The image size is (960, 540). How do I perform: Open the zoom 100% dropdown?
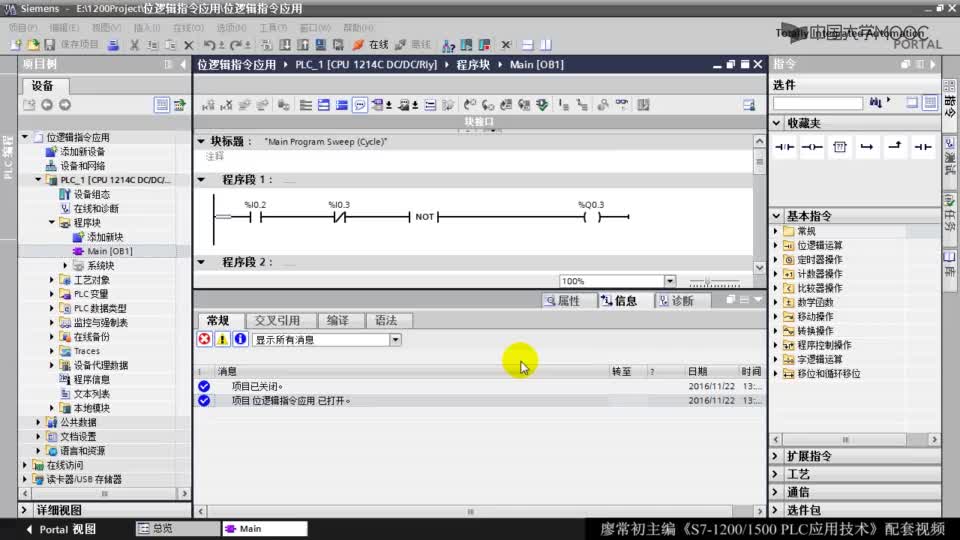(x=670, y=281)
